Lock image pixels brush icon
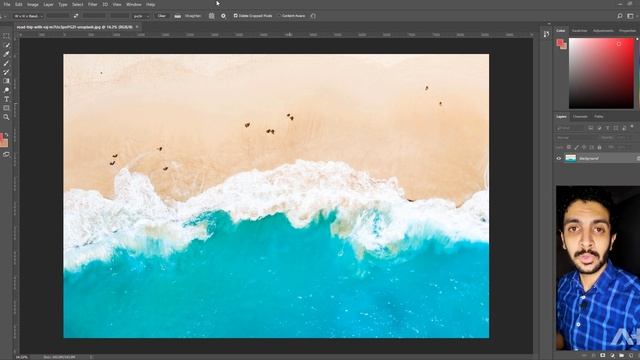 pyautogui.click(x=576, y=147)
